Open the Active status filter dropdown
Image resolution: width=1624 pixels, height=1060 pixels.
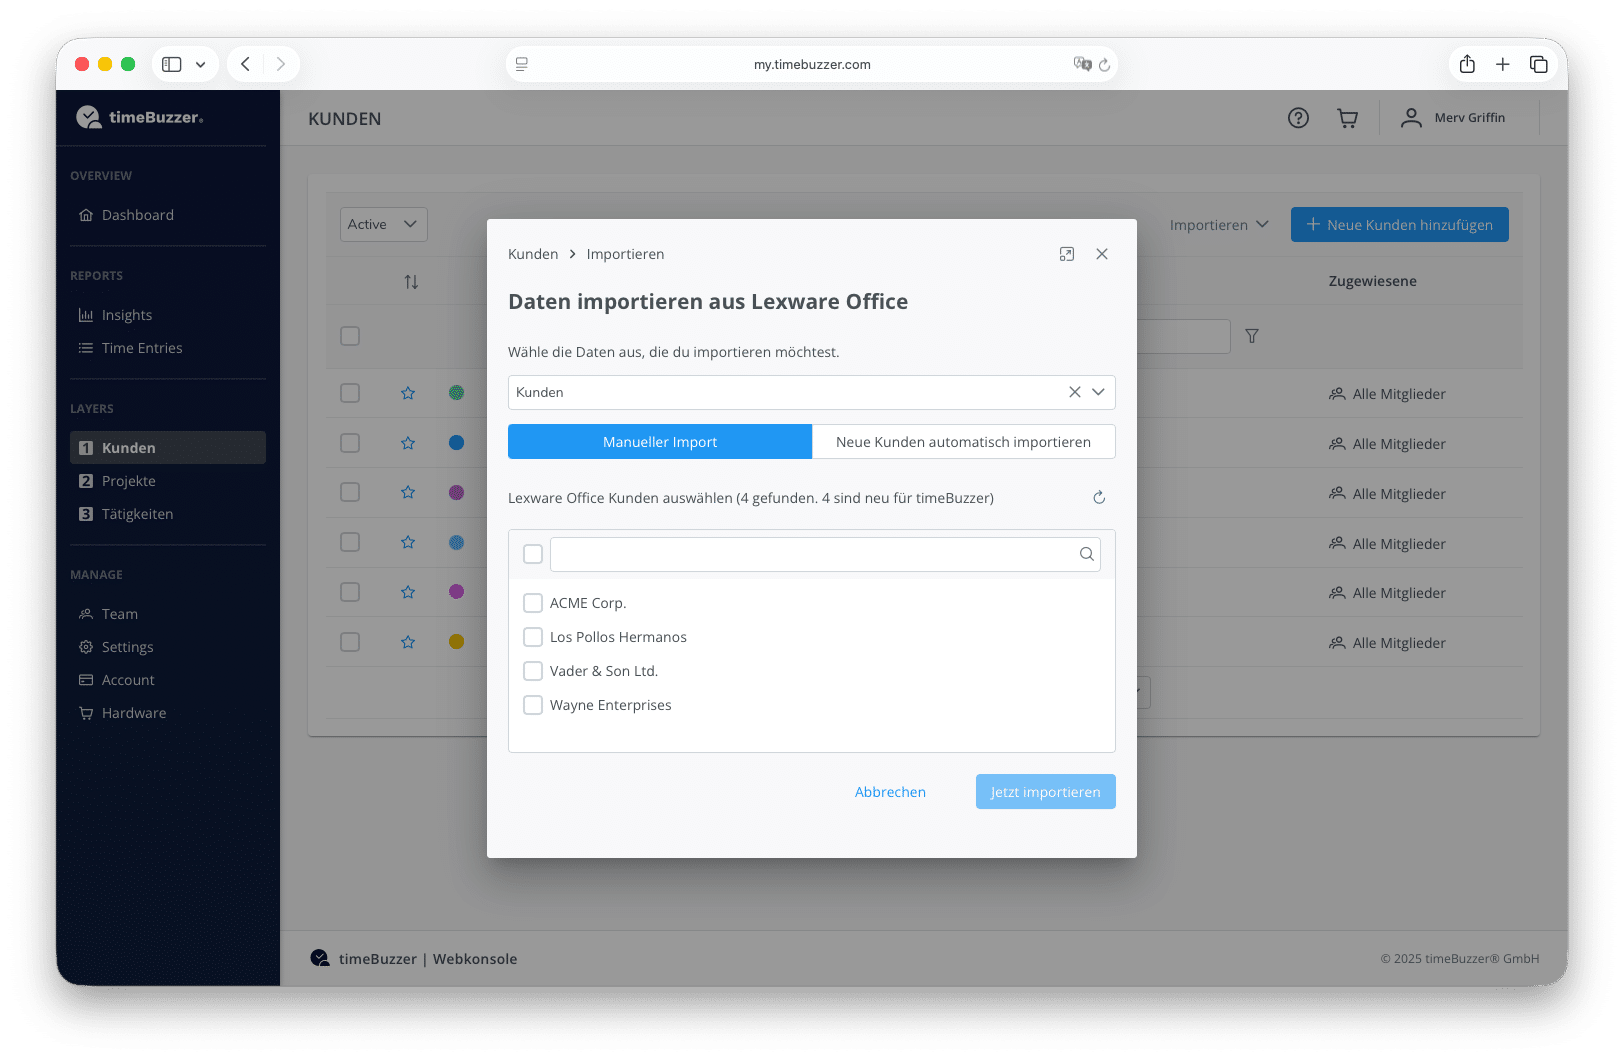pyautogui.click(x=383, y=224)
